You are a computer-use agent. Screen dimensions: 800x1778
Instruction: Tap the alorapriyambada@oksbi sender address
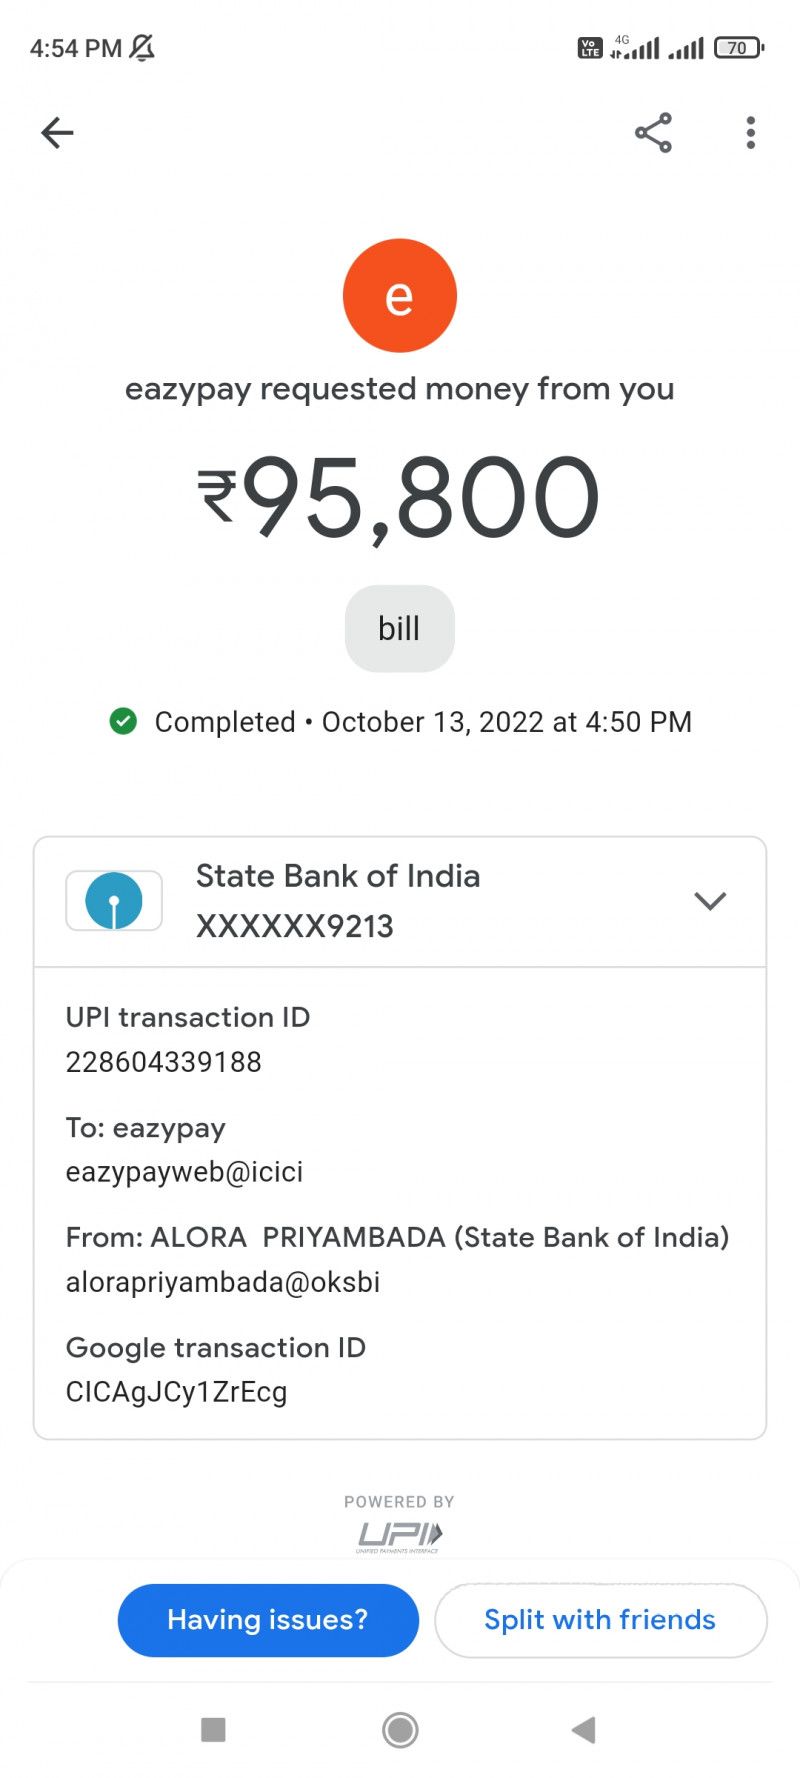click(x=223, y=1282)
